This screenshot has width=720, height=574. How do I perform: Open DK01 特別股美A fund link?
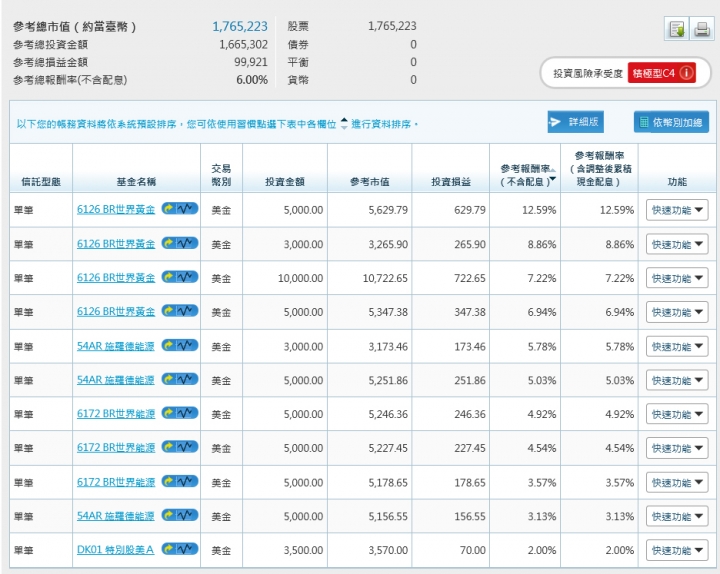click(x=115, y=549)
